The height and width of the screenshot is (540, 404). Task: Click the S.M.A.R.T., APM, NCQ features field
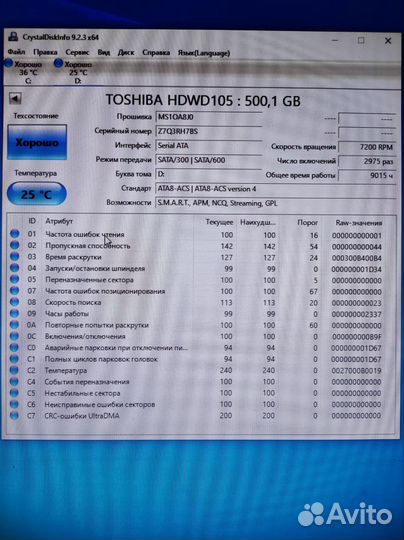coord(276,203)
